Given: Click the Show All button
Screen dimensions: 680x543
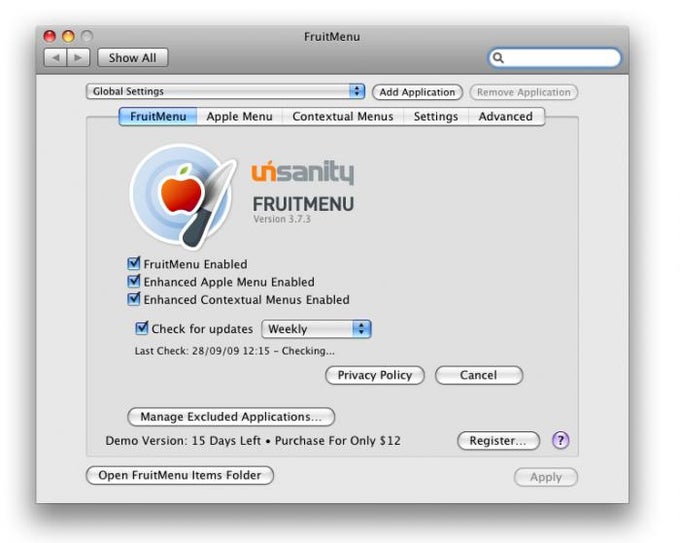Looking at the screenshot, I should [x=133, y=58].
